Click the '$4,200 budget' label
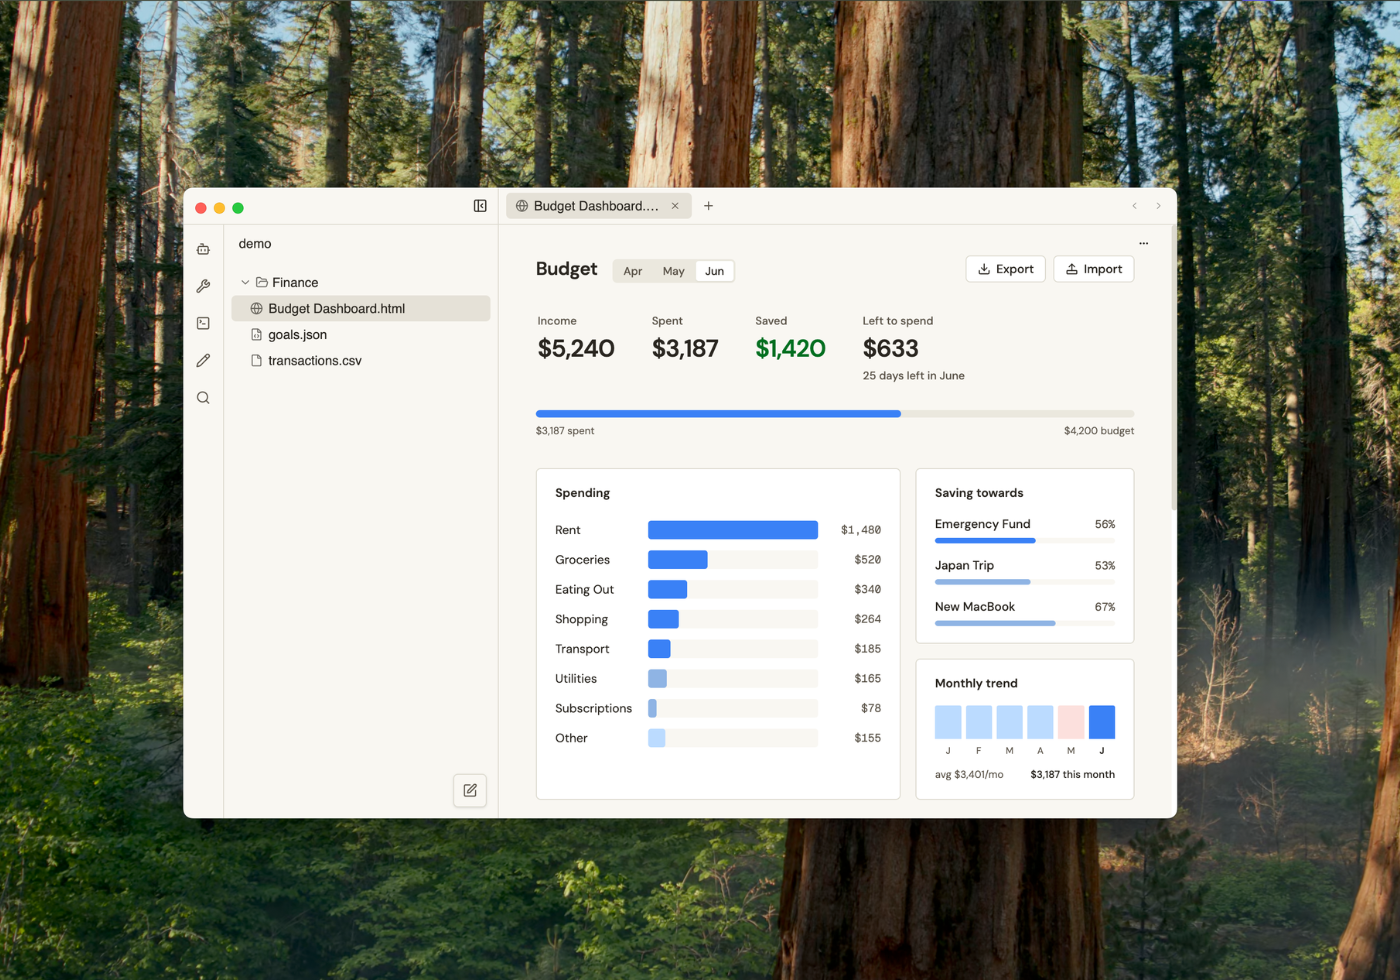Viewport: 1400px width, 980px height. 1099,431
